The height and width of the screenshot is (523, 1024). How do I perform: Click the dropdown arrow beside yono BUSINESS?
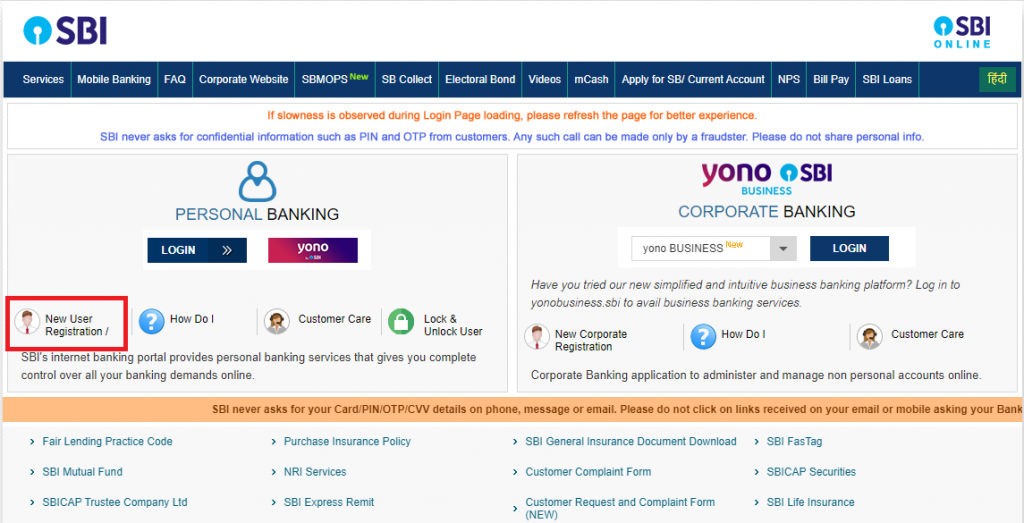click(784, 249)
